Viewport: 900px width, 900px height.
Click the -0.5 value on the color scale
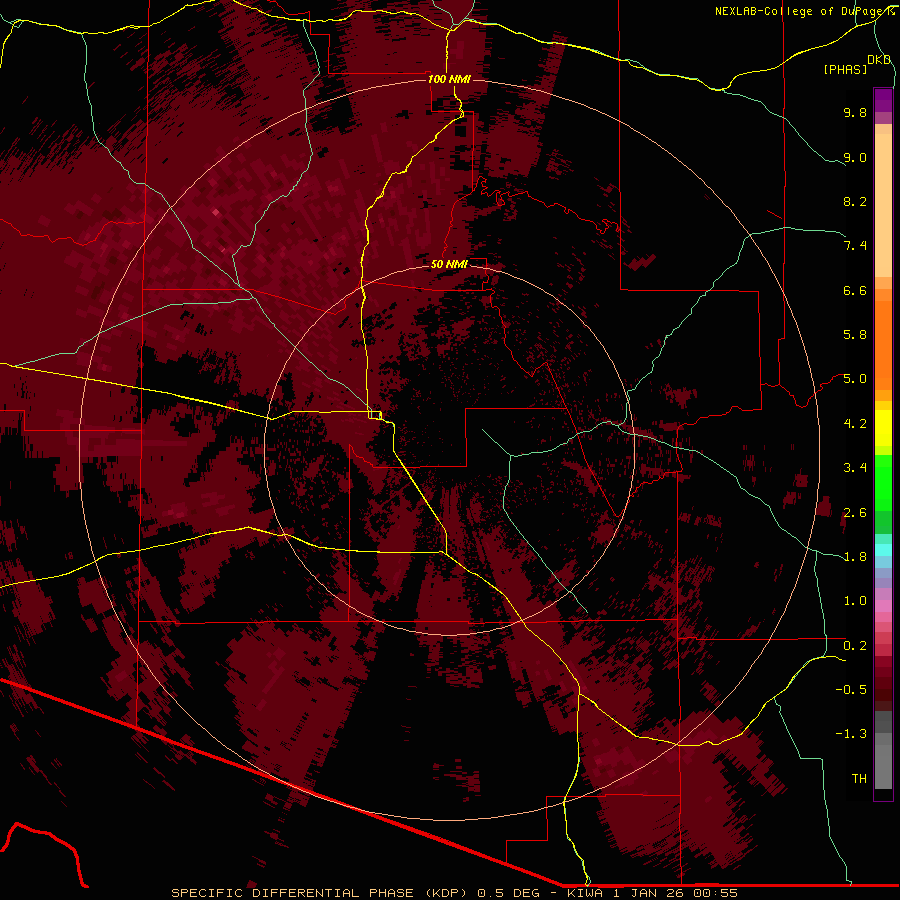pyautogui.click(x=851, y=689)
